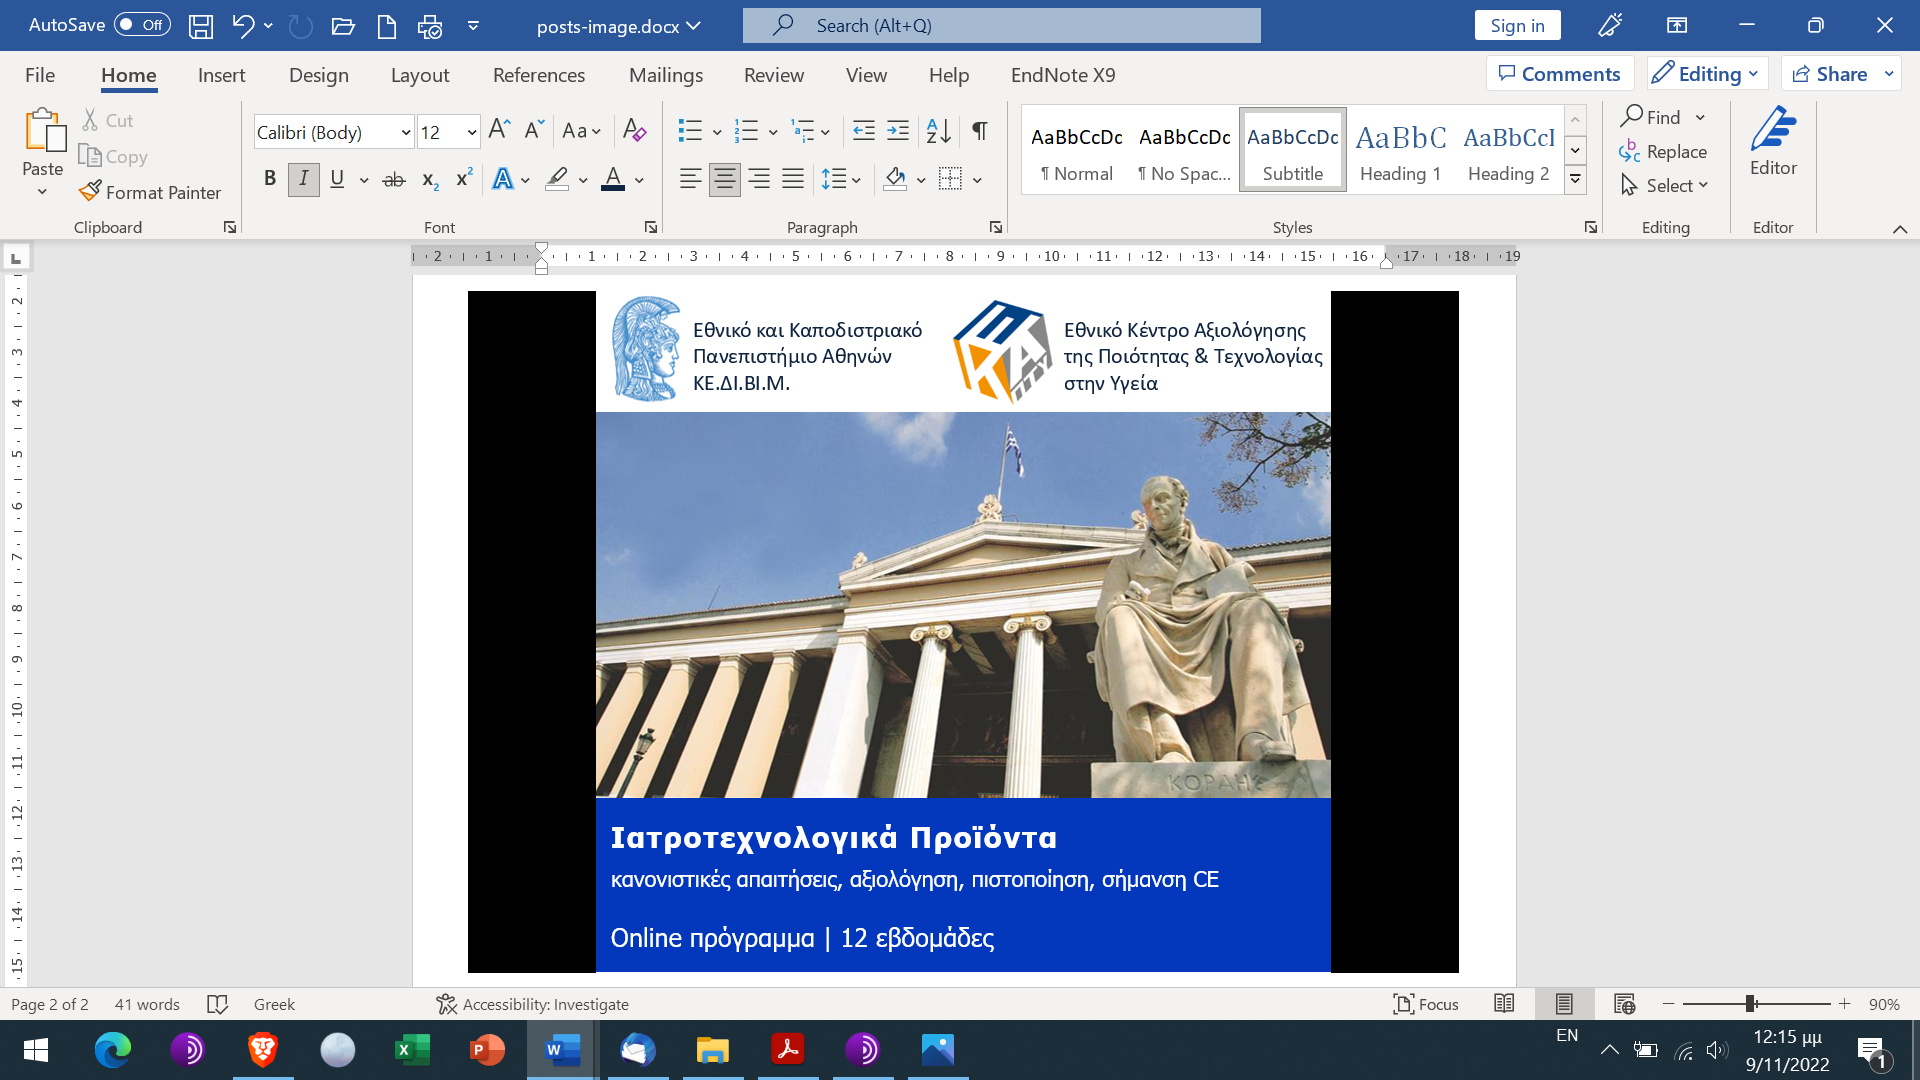Click the Comments button

coord(1559,74)
